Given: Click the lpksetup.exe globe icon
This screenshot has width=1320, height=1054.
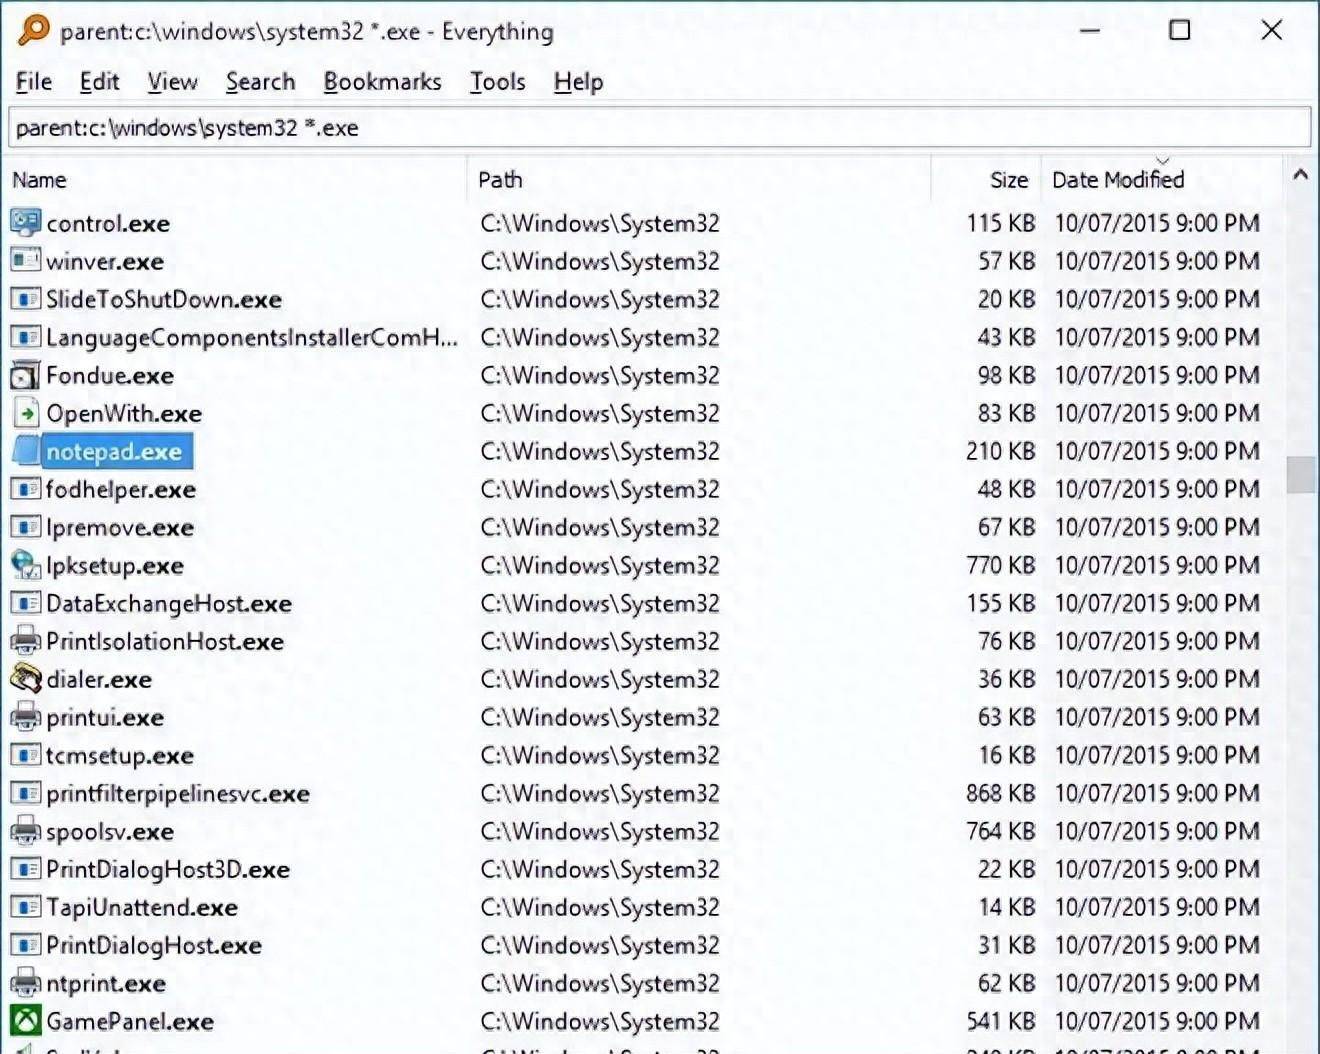Looking at the screenshot, I should tap(25, 565).
